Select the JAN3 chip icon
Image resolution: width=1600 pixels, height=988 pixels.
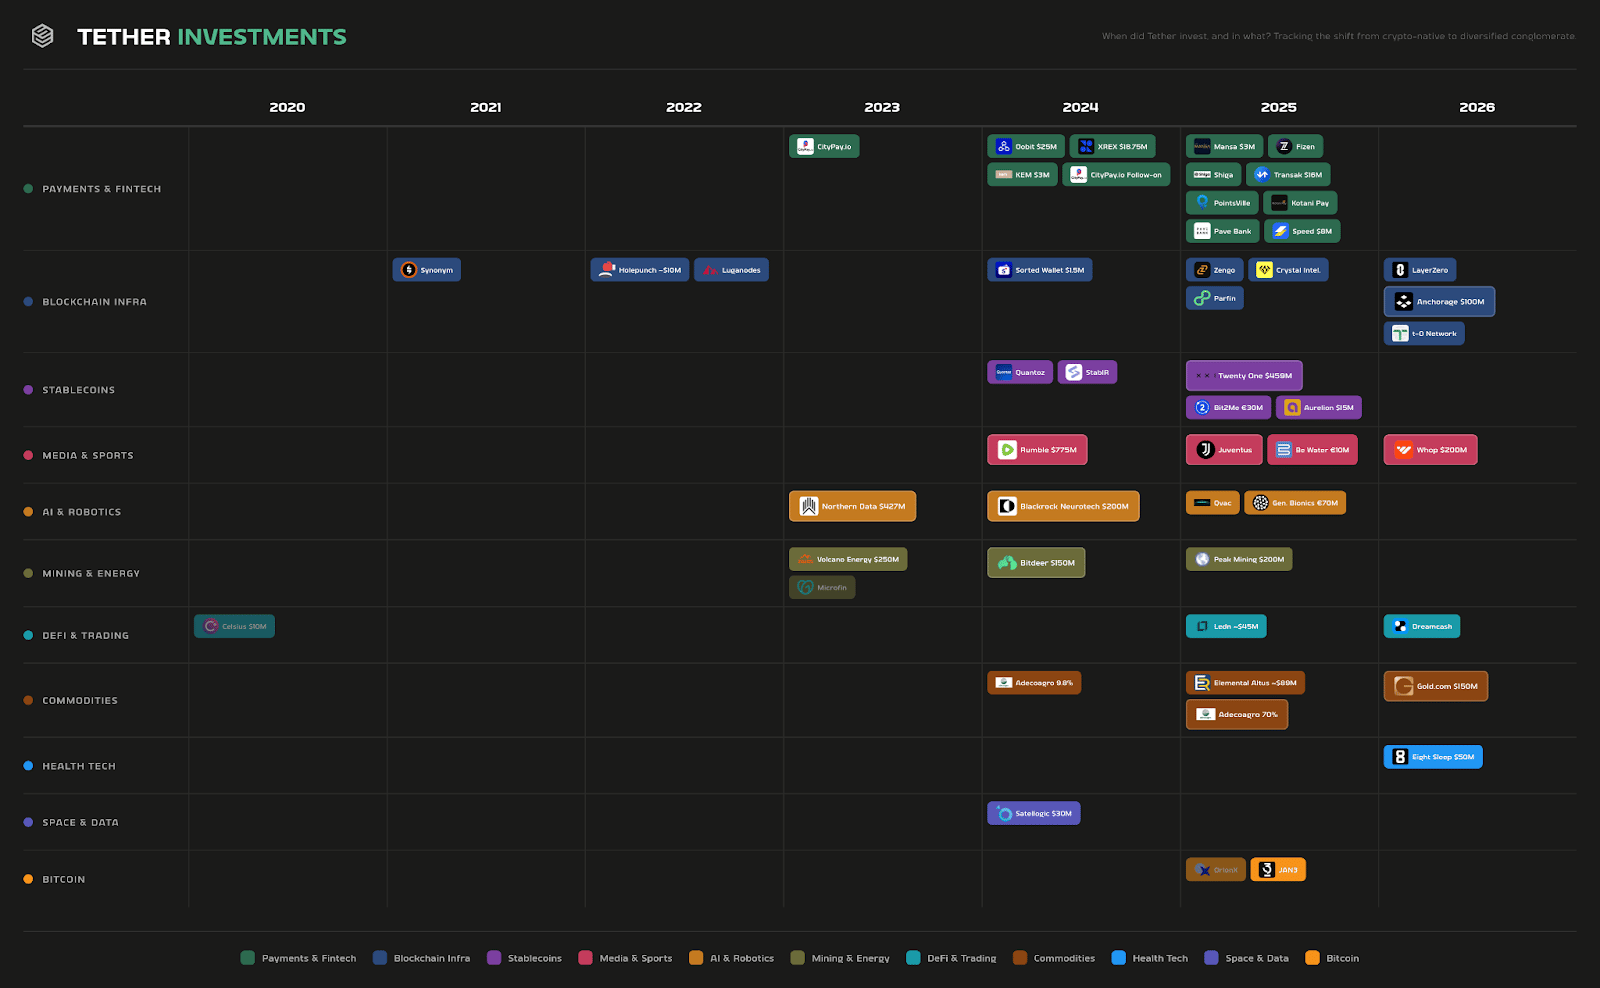[x=1267, y=870]
